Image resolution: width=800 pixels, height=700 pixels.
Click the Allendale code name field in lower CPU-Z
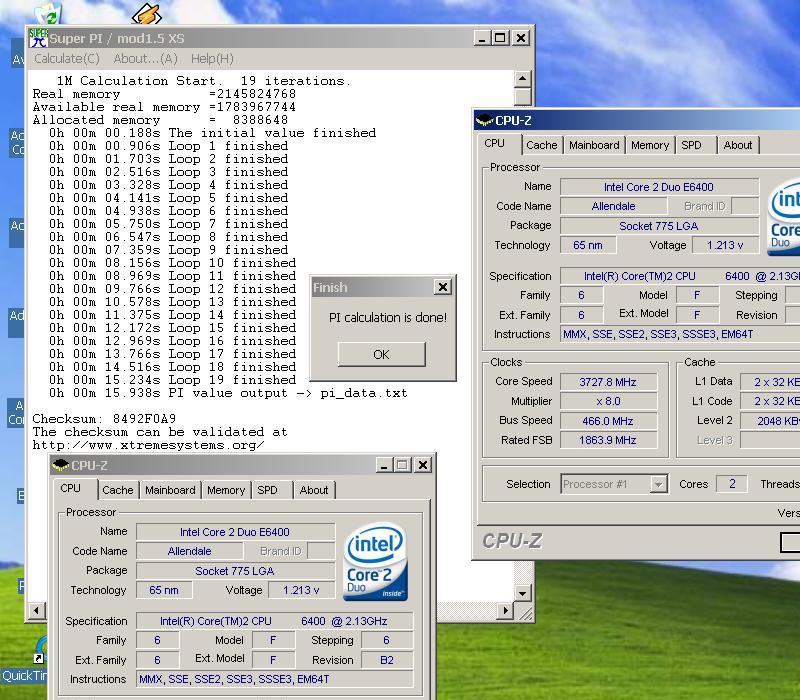click(x=189, y=551)
